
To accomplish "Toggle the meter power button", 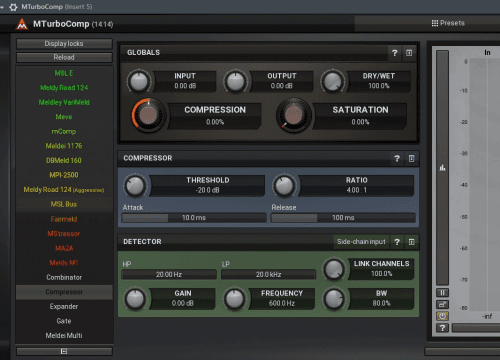I will click(442, 316).
